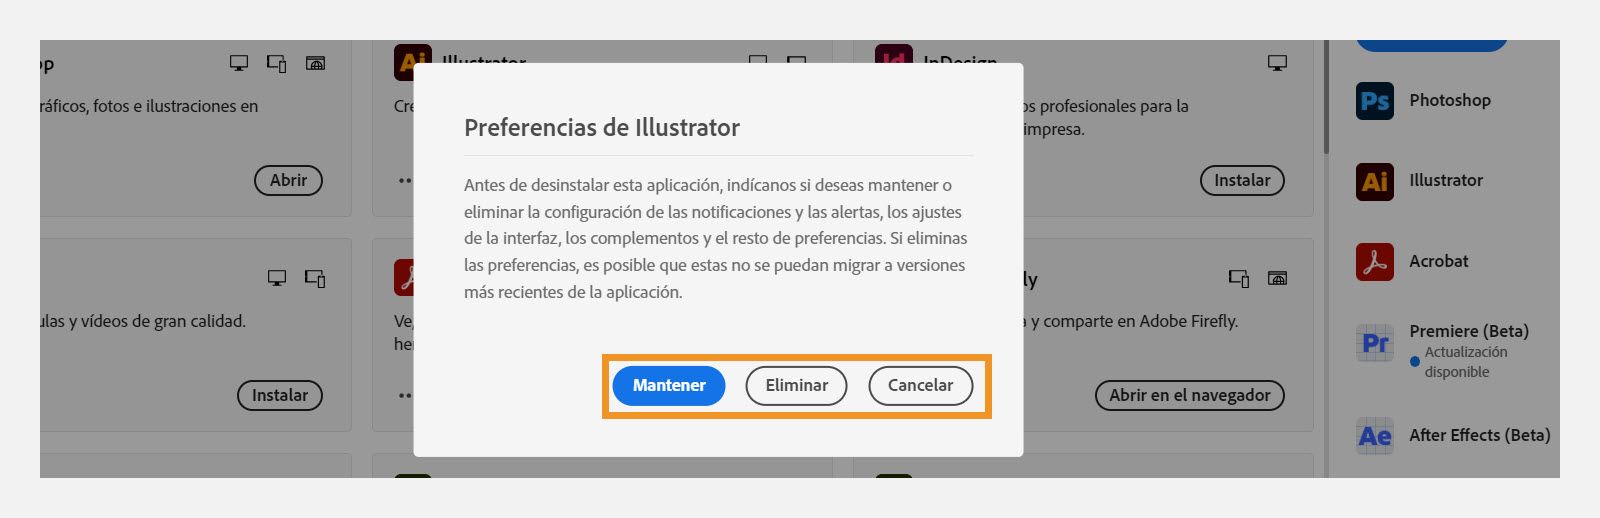
Task: Click the Acrobat label in the sidebar
Action: tap(1439, 261)
